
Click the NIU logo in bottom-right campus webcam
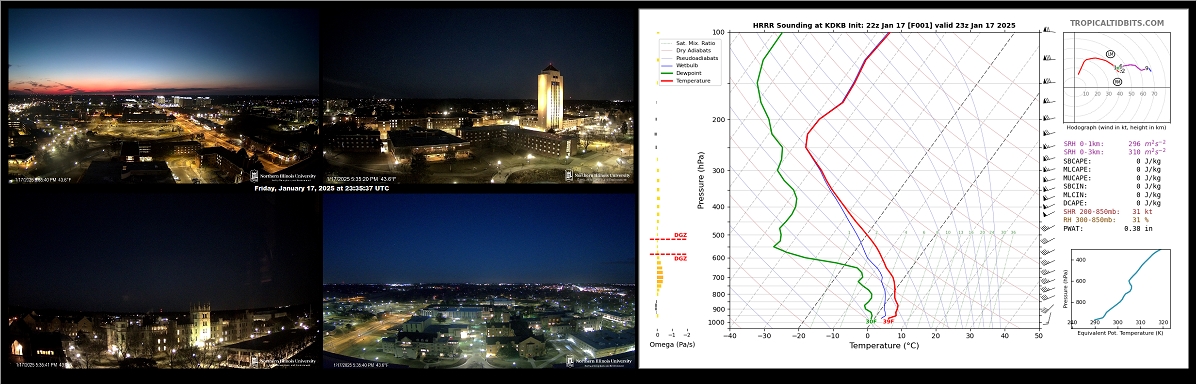pyautogui.click(x=598, y=361)
